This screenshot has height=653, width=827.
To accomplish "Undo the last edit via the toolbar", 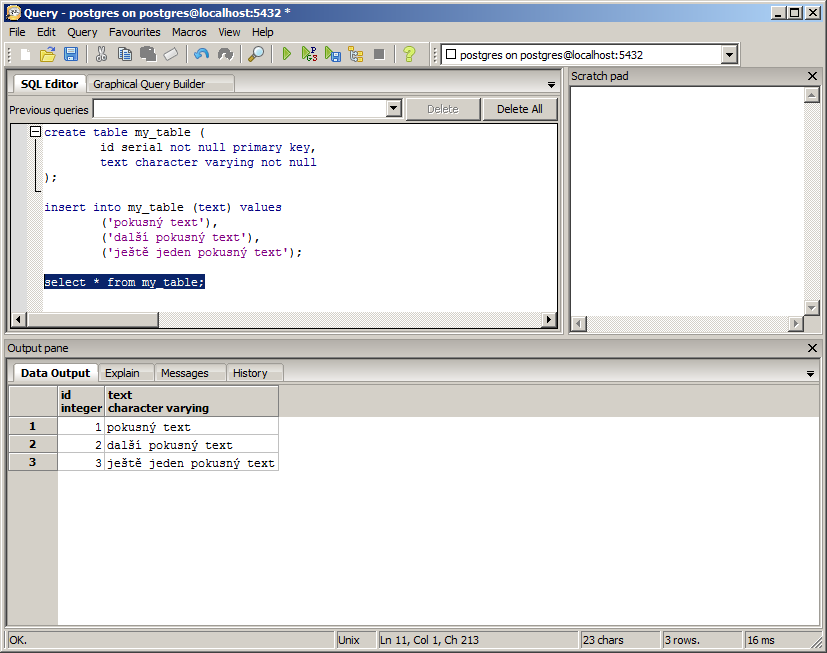I will click(202, 54).
